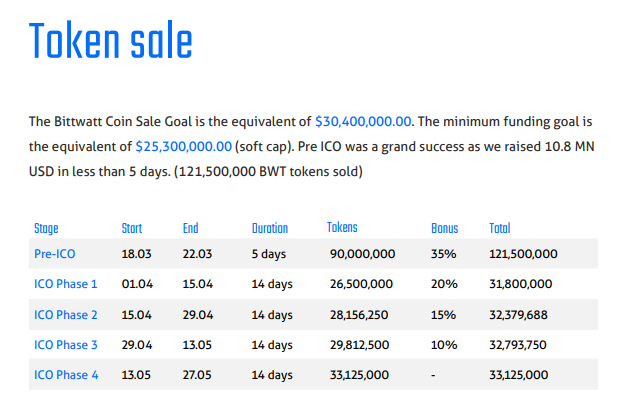Open the ICO Phase 3 link
624x395 pixels.
click(66, 345)
